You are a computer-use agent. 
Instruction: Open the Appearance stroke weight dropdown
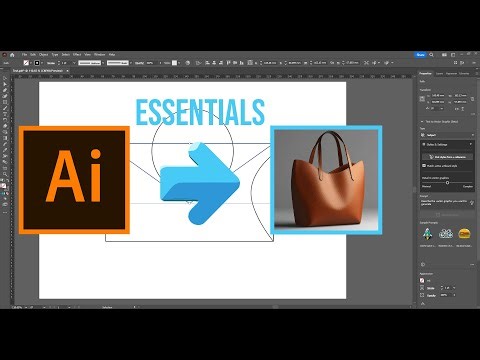click(x=454, y=288)
